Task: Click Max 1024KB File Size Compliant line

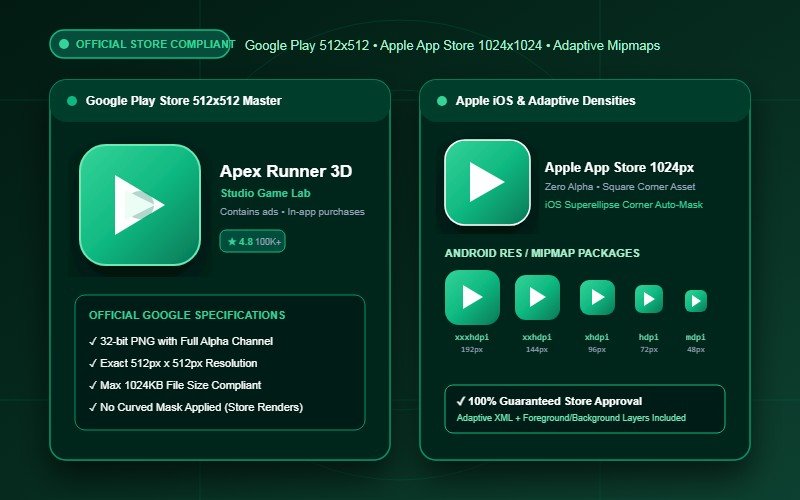Action: pos(175,385)
